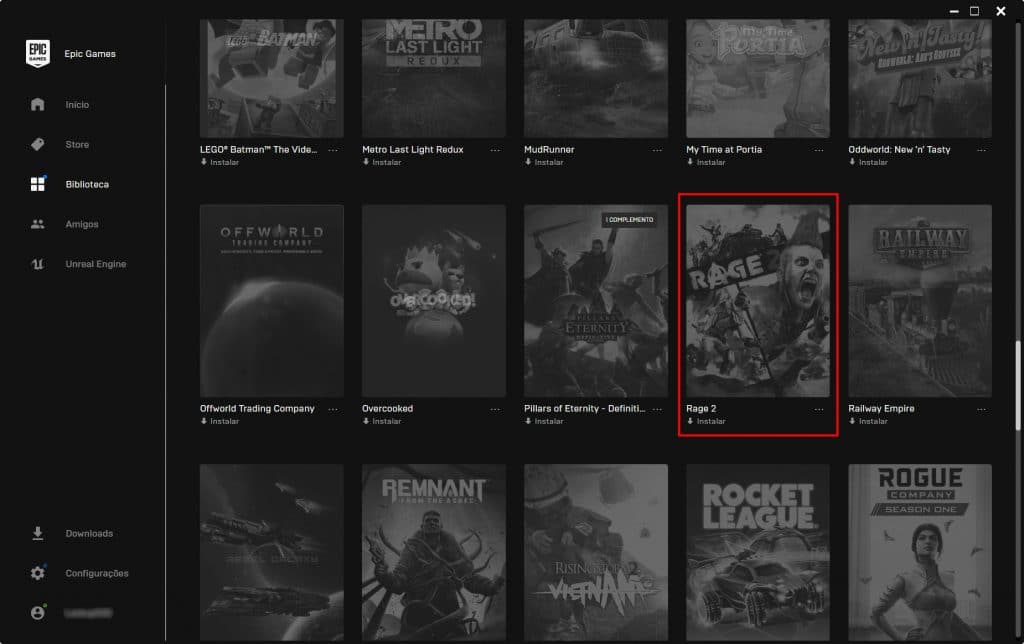Screen dimensions: 1024x644
Task: Open the user profile avatar icon
Action: pos(38,613)
